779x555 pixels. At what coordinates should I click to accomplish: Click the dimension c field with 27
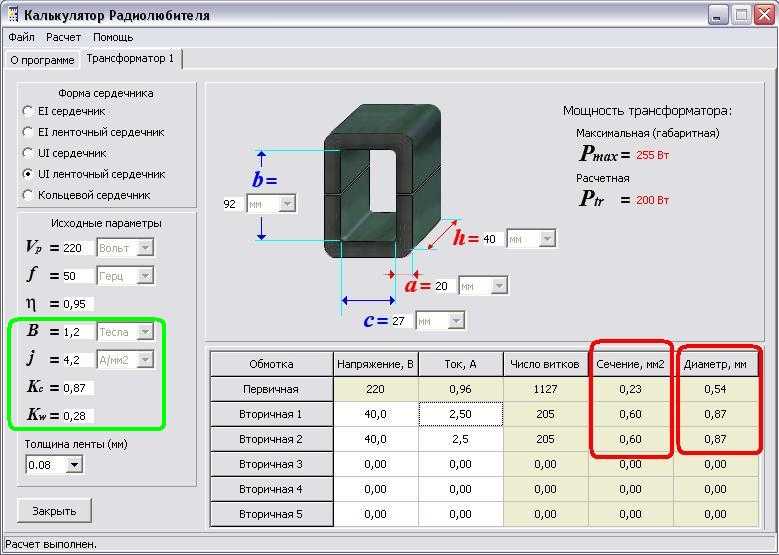[400, 321]
